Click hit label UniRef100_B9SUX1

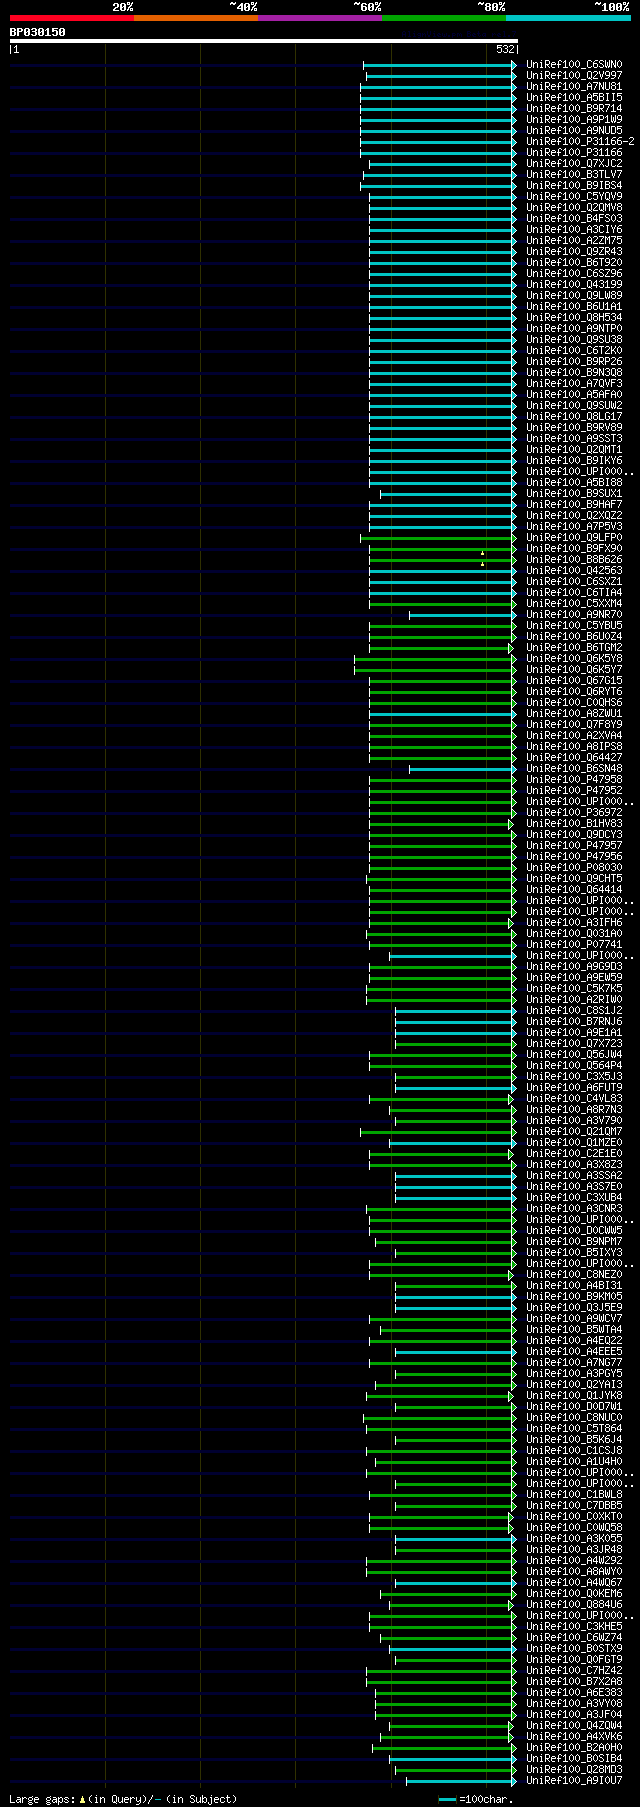[x=574, y=494]
